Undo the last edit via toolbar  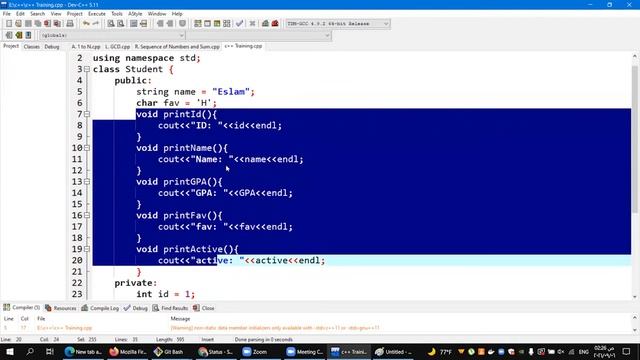(86, 24)
